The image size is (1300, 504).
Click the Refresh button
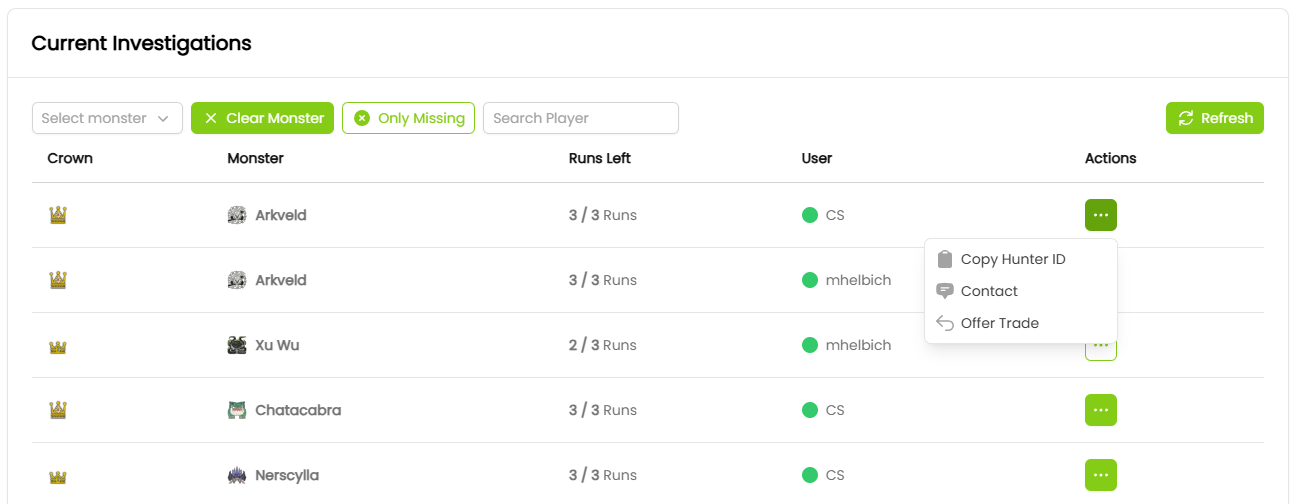click(x=1214, y=118)
